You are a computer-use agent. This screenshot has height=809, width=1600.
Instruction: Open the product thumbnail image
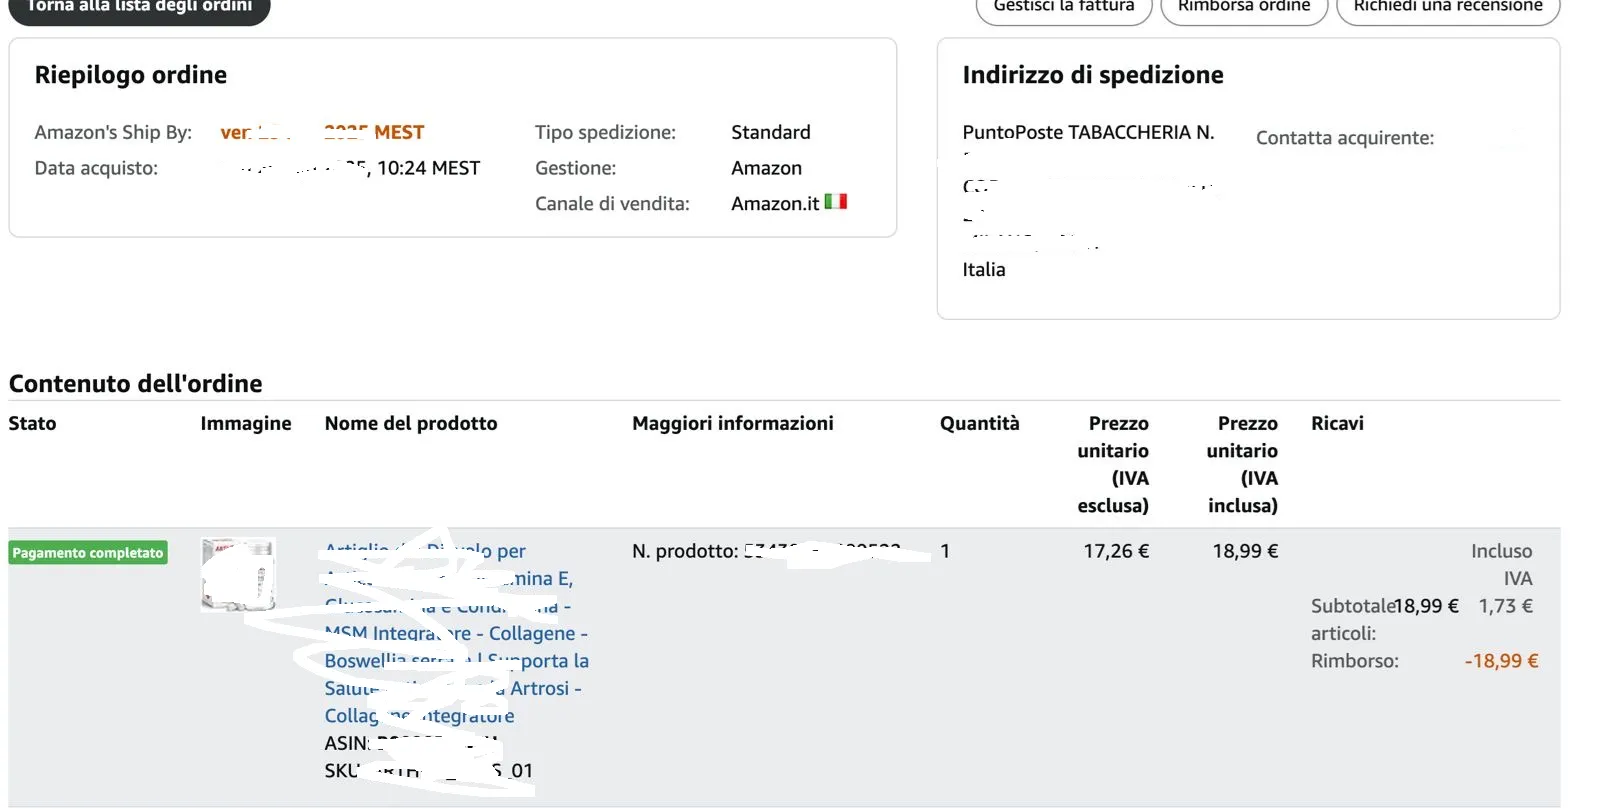click(x=238, y=574)
